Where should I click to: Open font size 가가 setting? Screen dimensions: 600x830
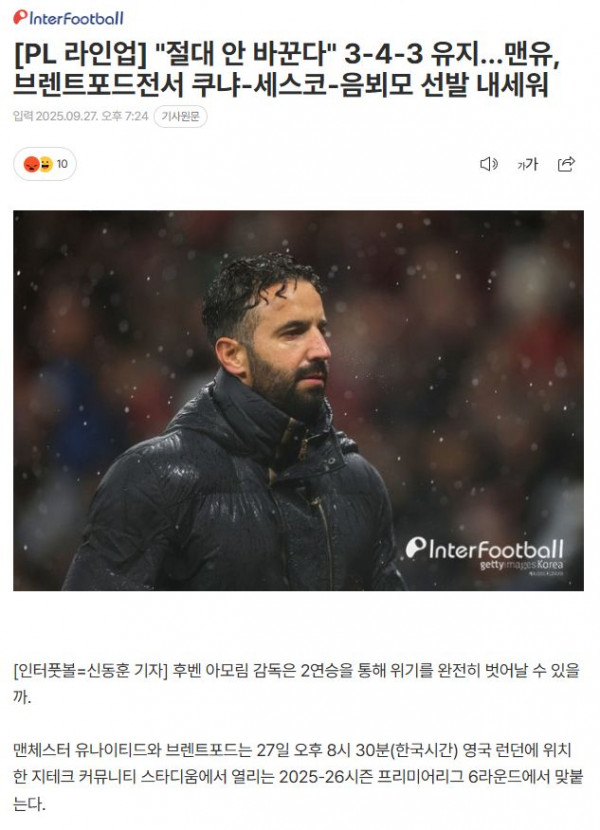pyautogui.click(x=527, y=164)
